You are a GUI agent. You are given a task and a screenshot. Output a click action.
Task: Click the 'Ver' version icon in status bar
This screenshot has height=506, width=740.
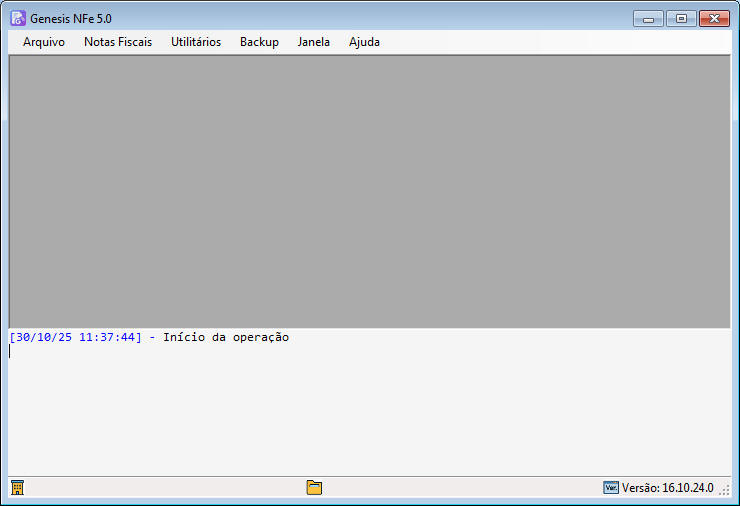pyautogui.click(x=610, y=488)
